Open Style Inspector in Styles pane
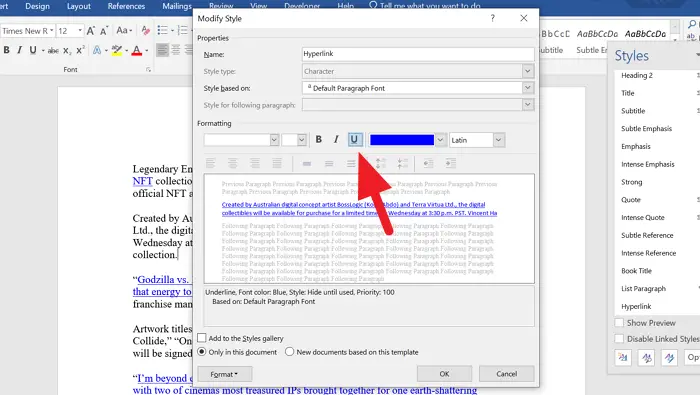Screen dimensions: 700x395 [x=646, y=358]
